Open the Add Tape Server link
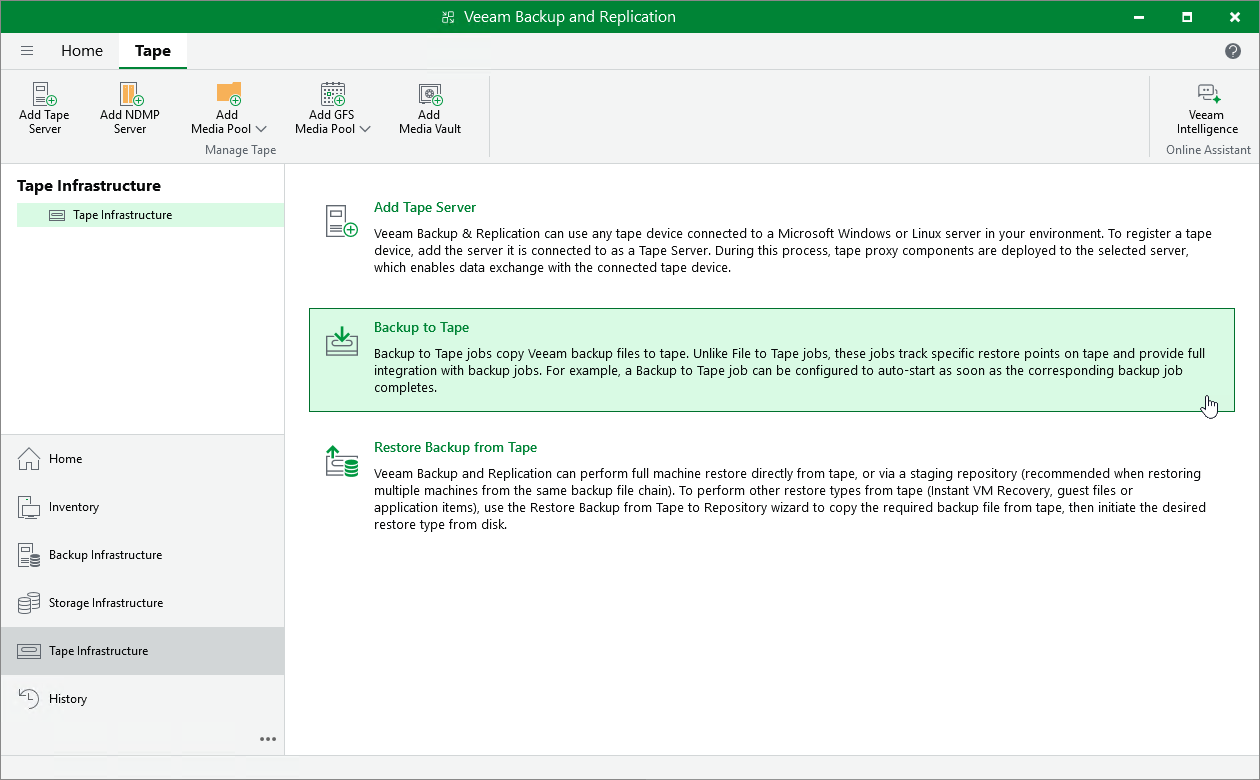Screen dimensions: 1260x780 (425, 208)
